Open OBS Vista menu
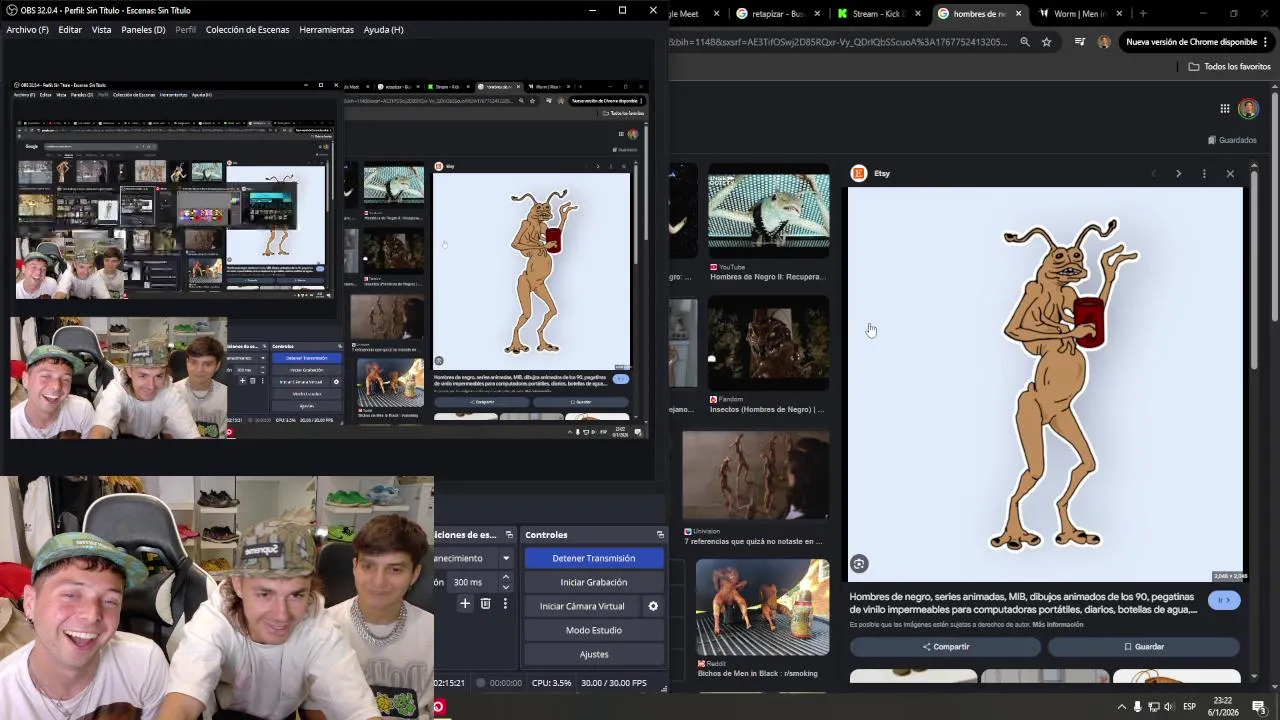This screenshot has width=1280, height=720. pos(101,30)
